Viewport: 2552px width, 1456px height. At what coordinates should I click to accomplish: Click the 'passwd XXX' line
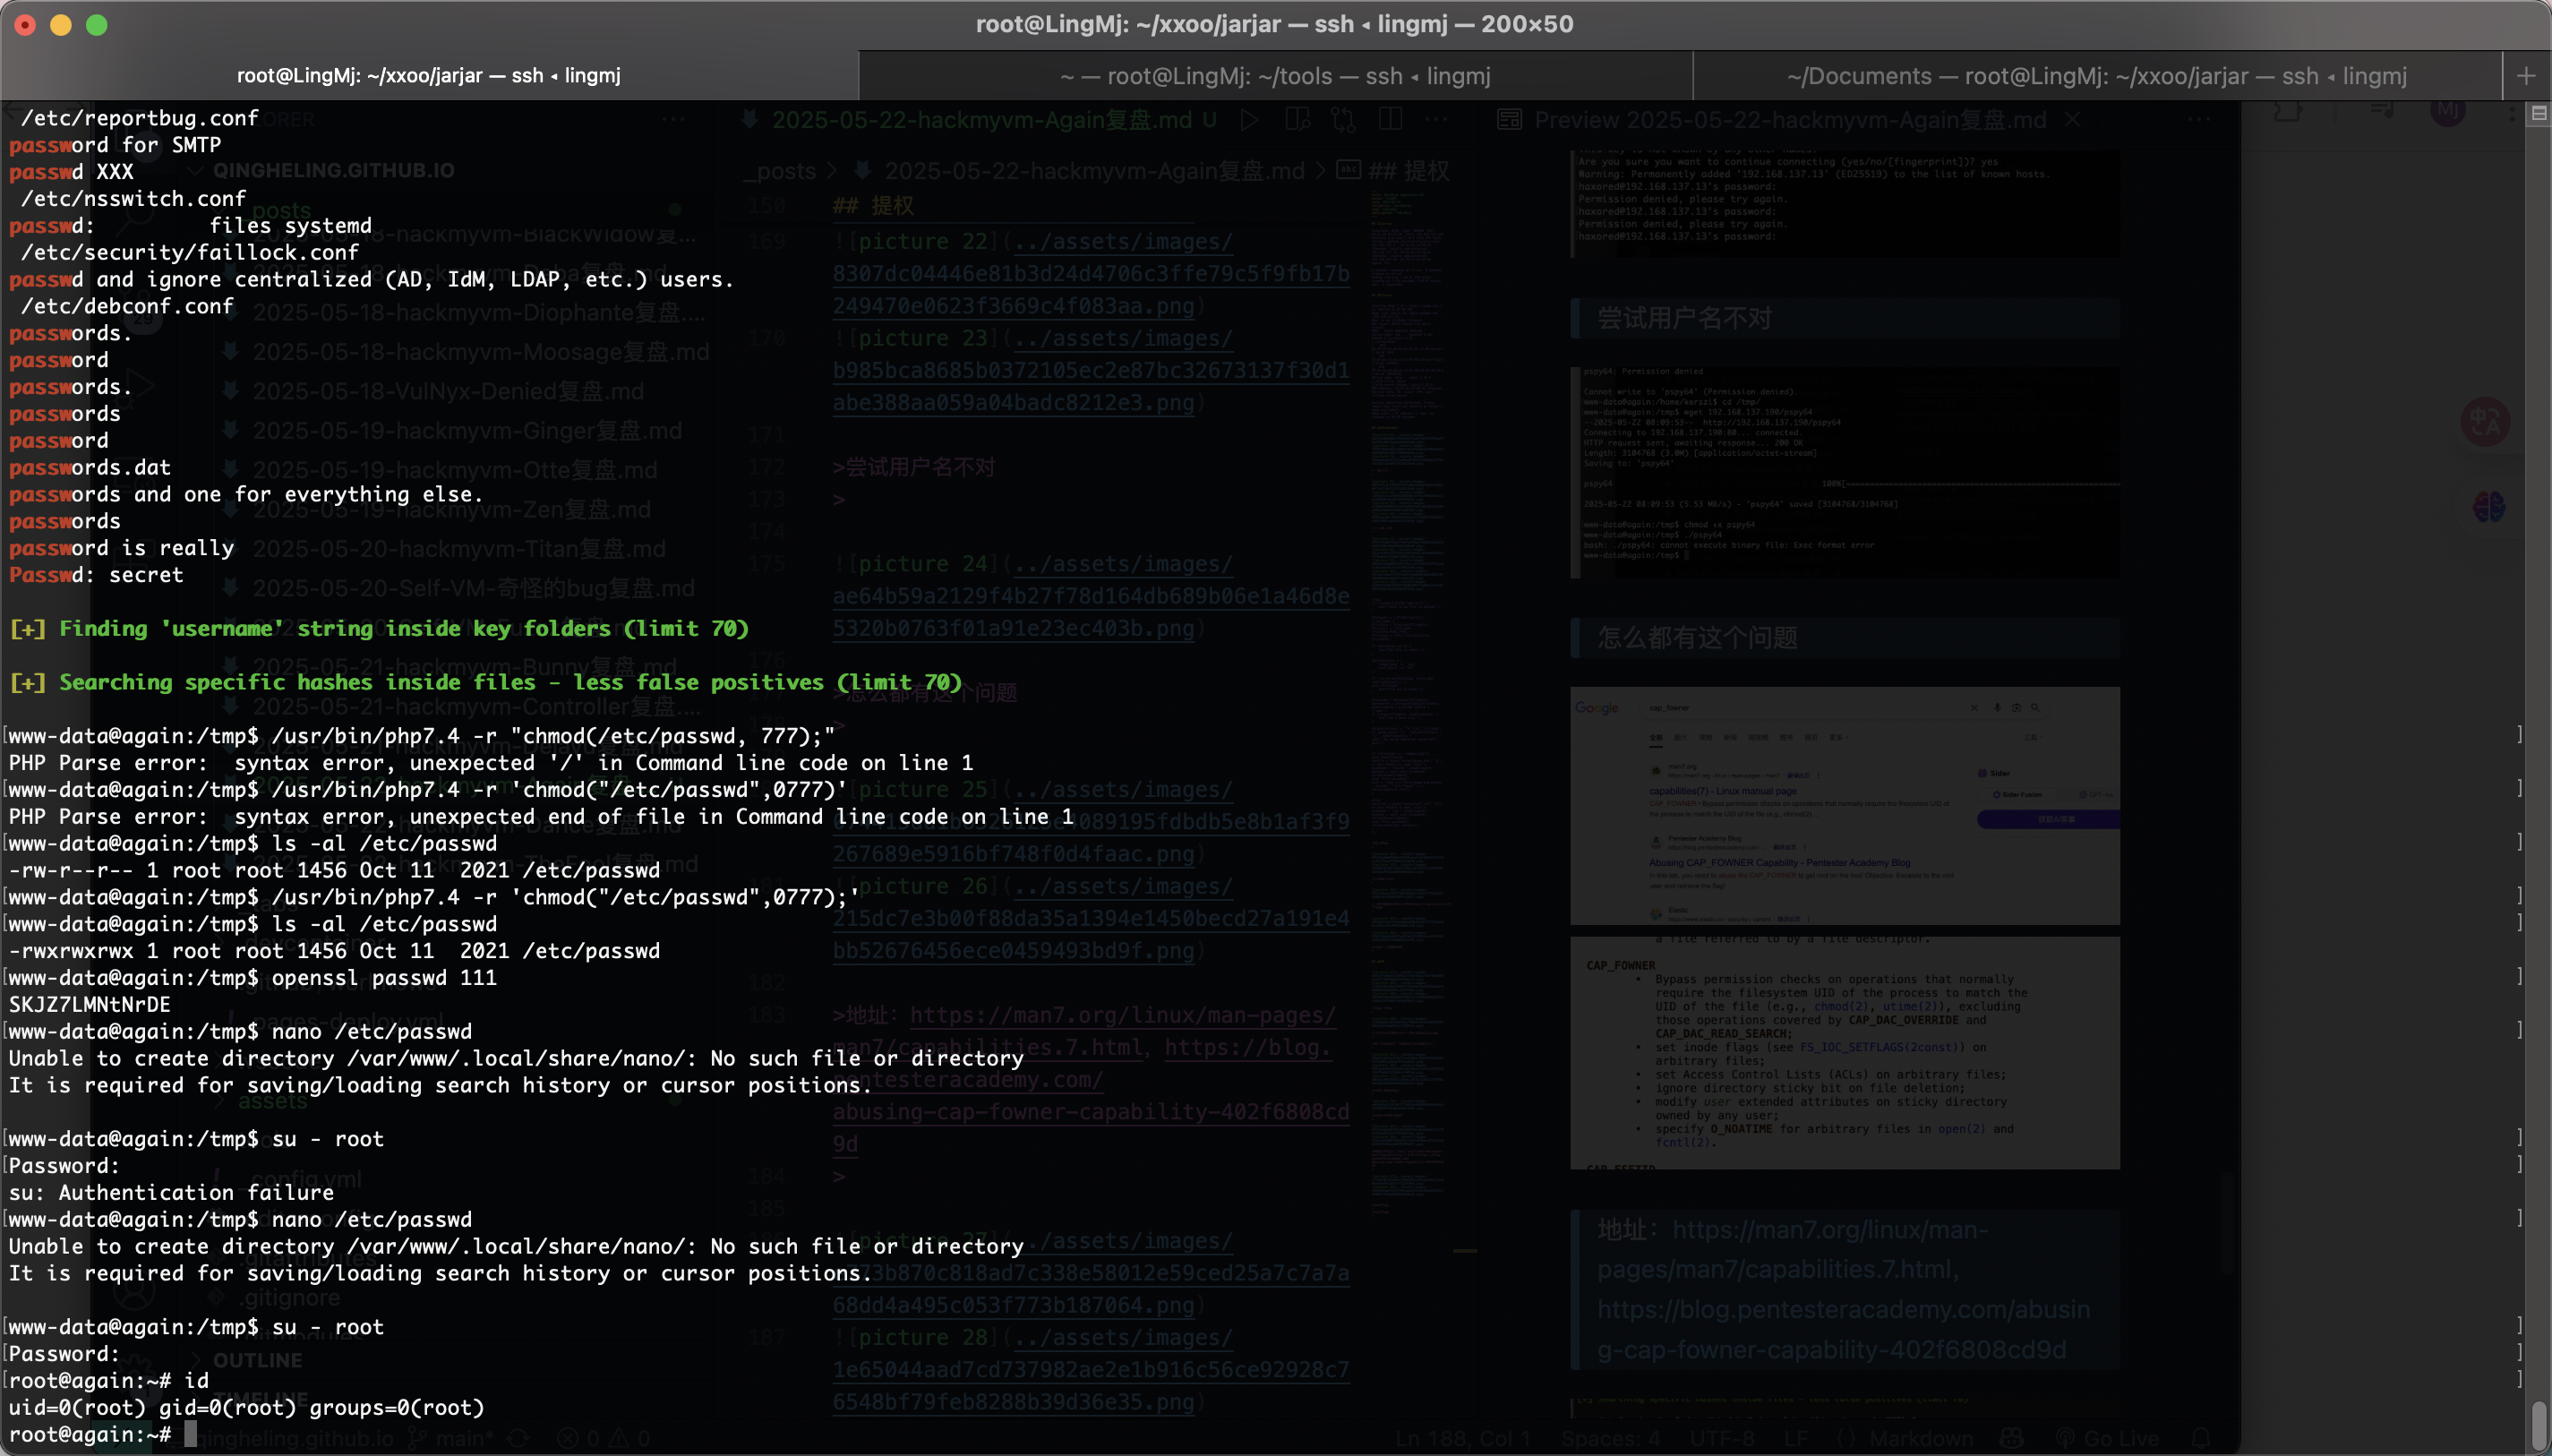click(x=71, y=172)
